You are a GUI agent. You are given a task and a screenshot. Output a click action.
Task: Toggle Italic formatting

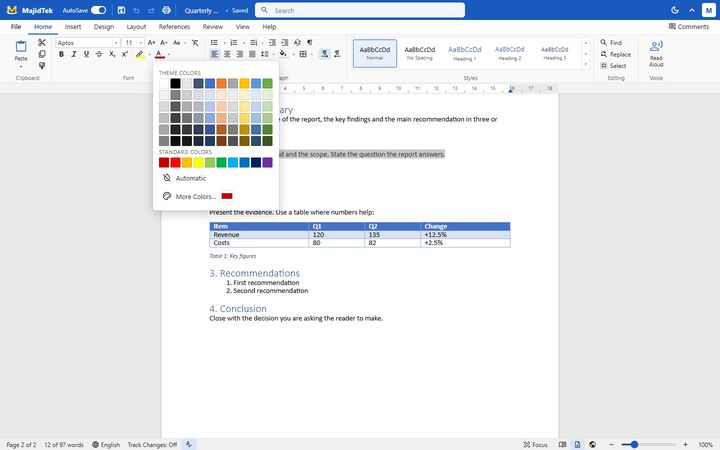coord(73,54)
